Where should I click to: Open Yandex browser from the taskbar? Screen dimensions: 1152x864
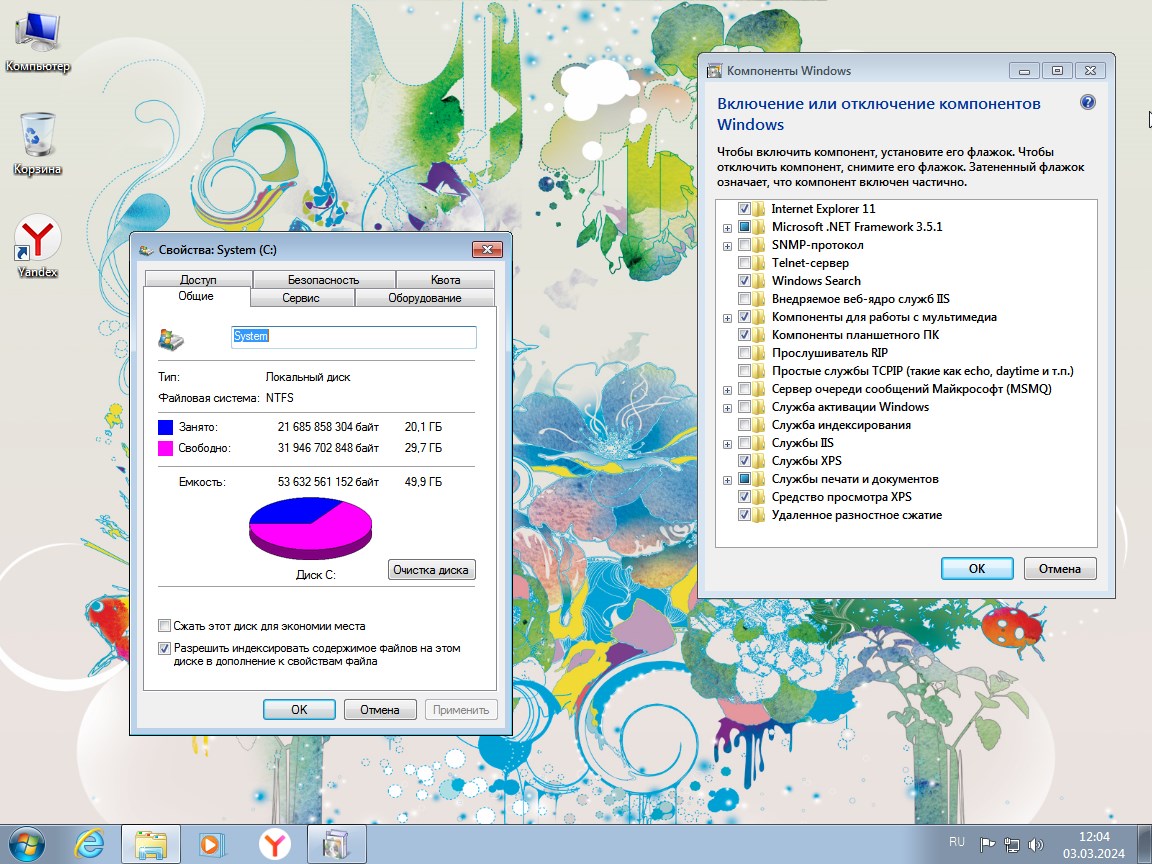pos(274,844)
